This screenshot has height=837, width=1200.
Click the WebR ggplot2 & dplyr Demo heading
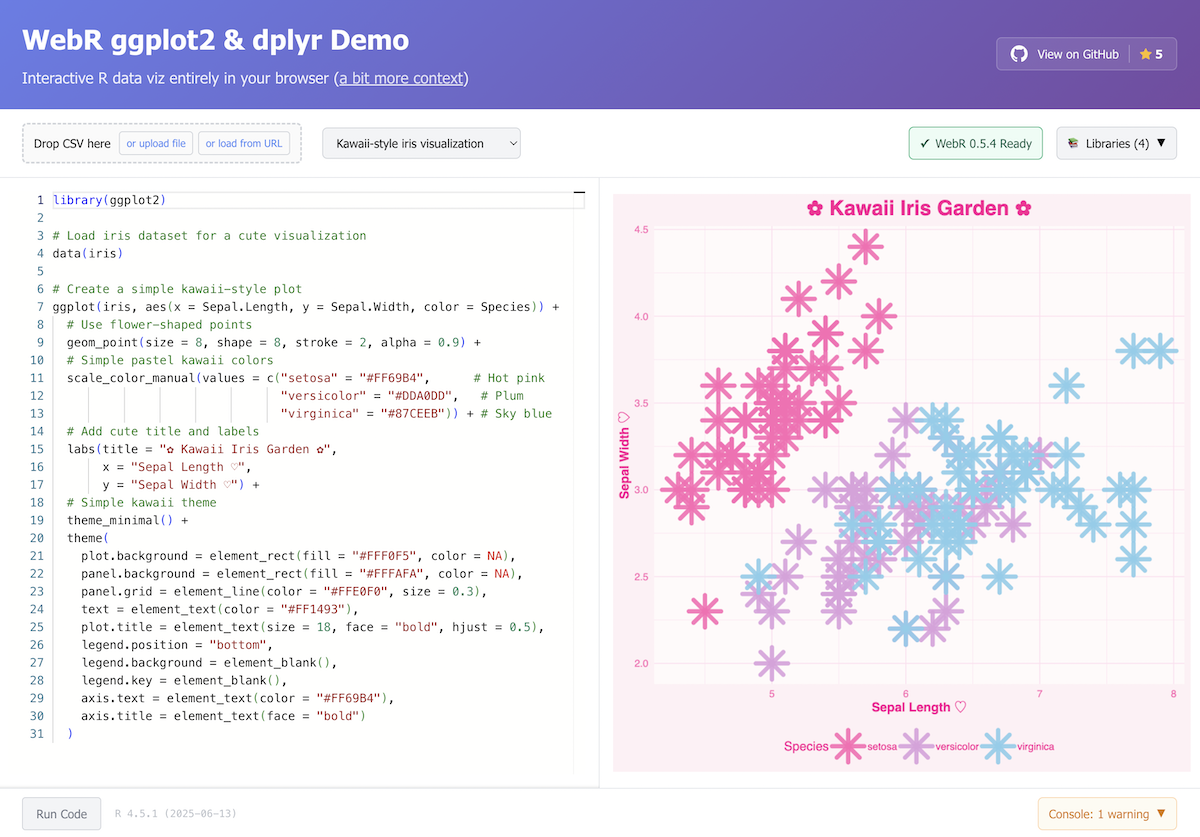[x=215, y=40]
